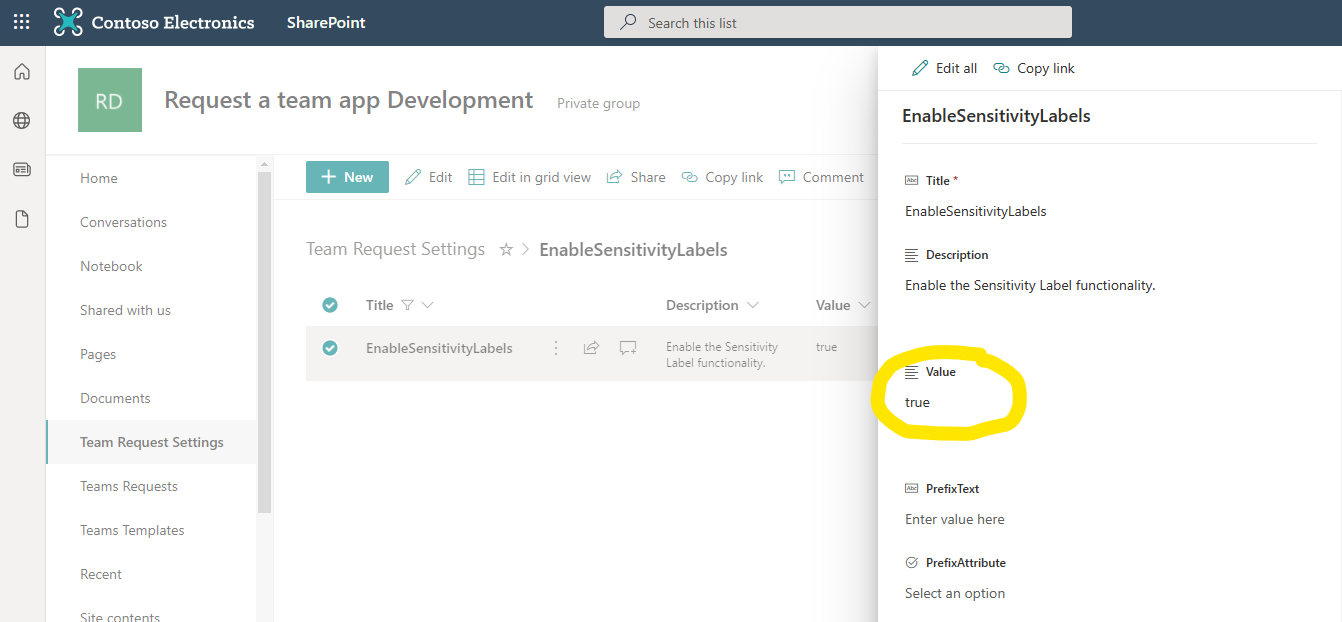Open the EnableSensitivityLabels list item
This screenshot has width=1342, height=622.
[439, 348]
